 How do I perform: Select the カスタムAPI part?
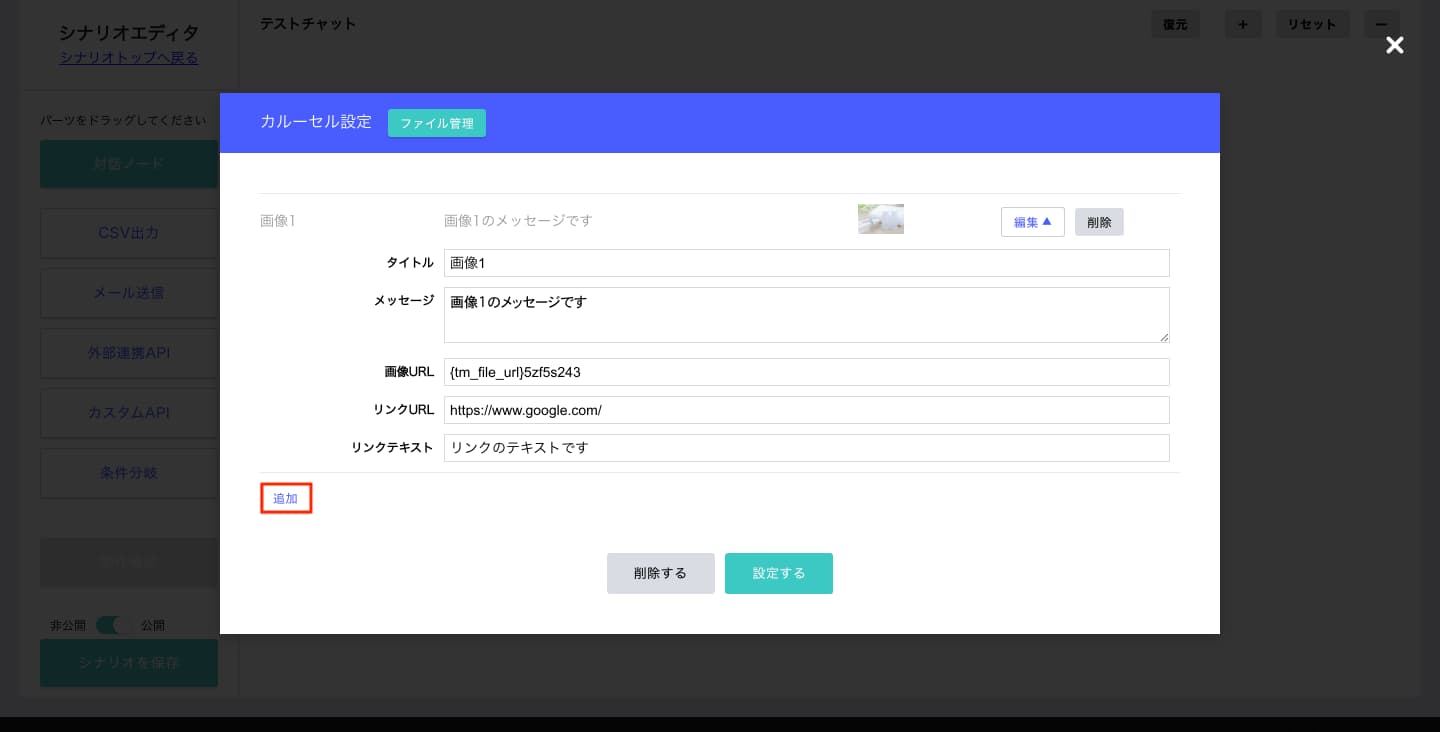[x=129, y=413]
